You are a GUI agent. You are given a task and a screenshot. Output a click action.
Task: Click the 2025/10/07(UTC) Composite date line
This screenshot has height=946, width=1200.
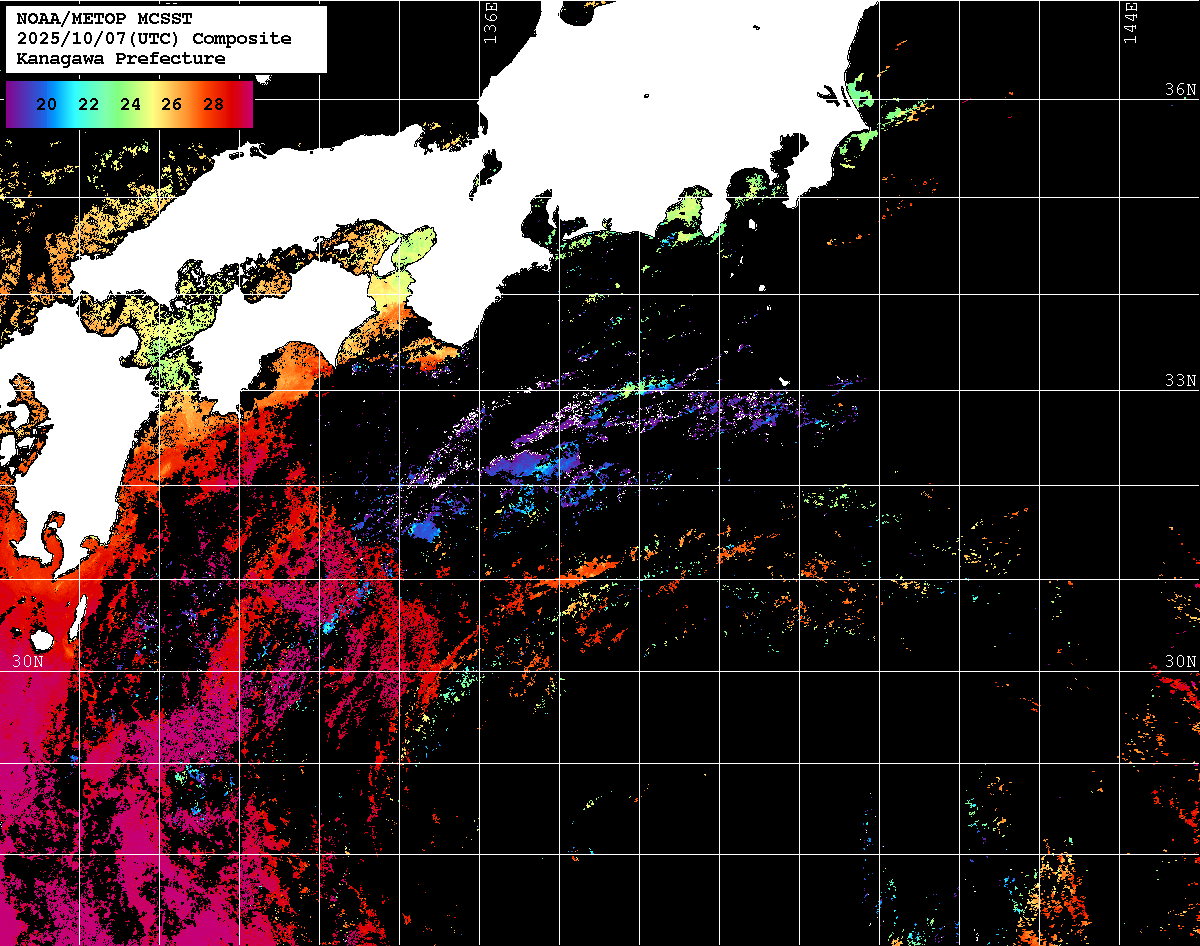(154, 39)
